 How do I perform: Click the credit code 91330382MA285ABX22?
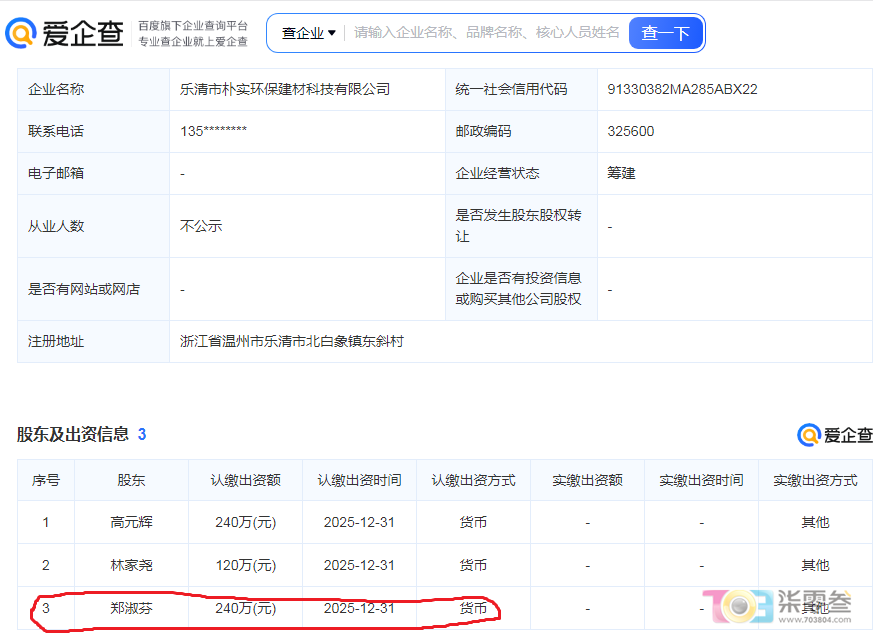click(683, 89)
